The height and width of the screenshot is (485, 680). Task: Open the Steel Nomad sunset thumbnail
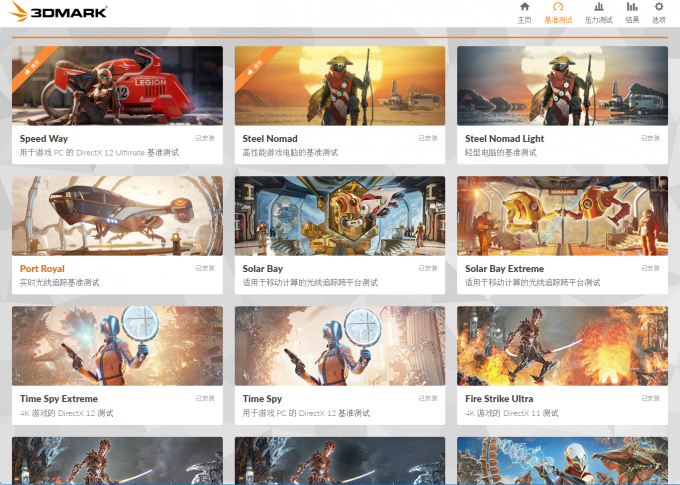coord(340,86)
